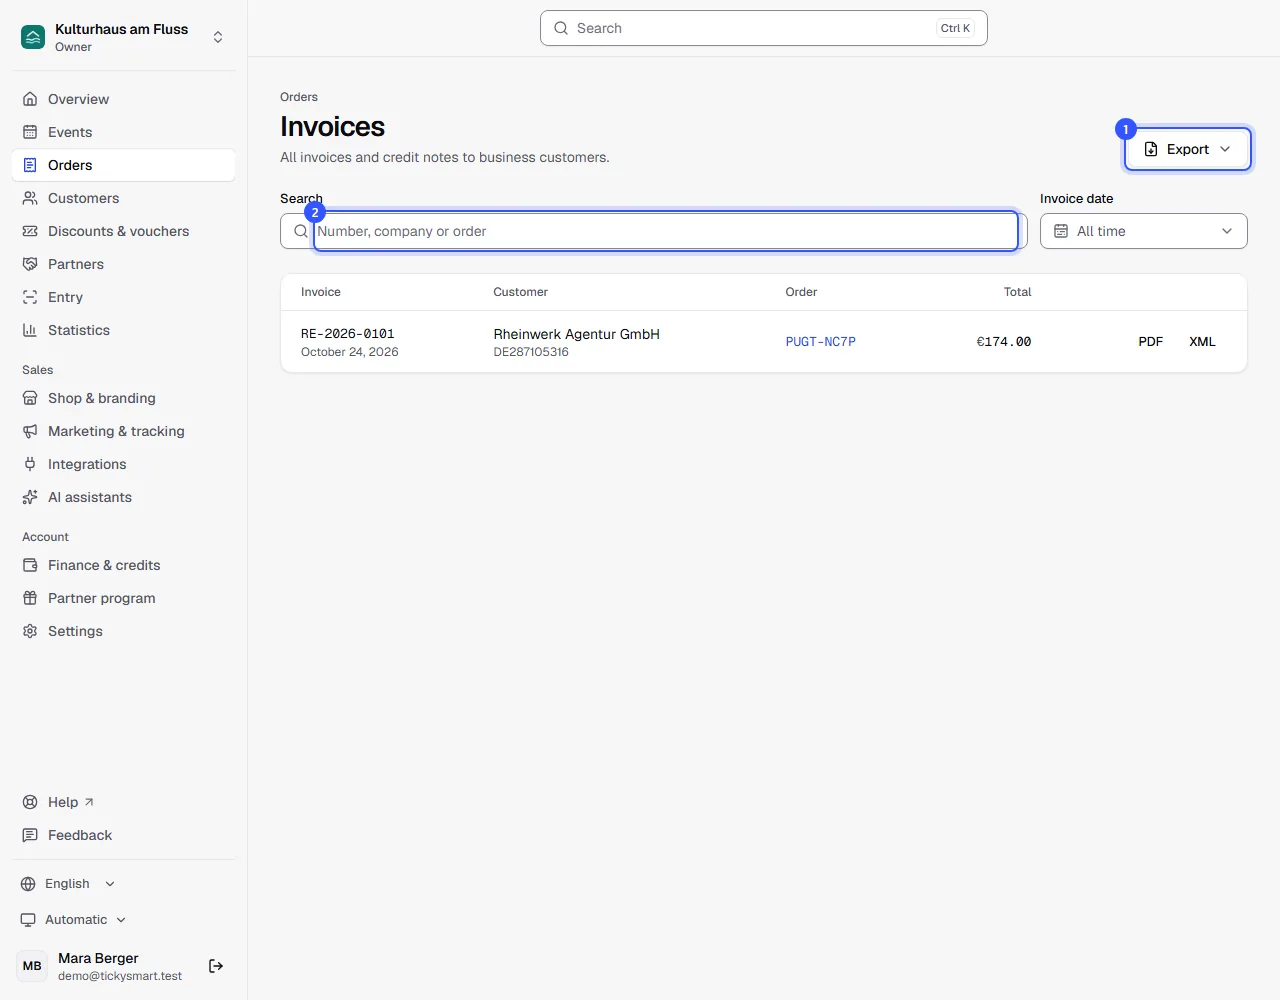Click the Feedback message icon
This screenshot has width=1280, height=1000.
pyautogui.click(x=30, y=835)
